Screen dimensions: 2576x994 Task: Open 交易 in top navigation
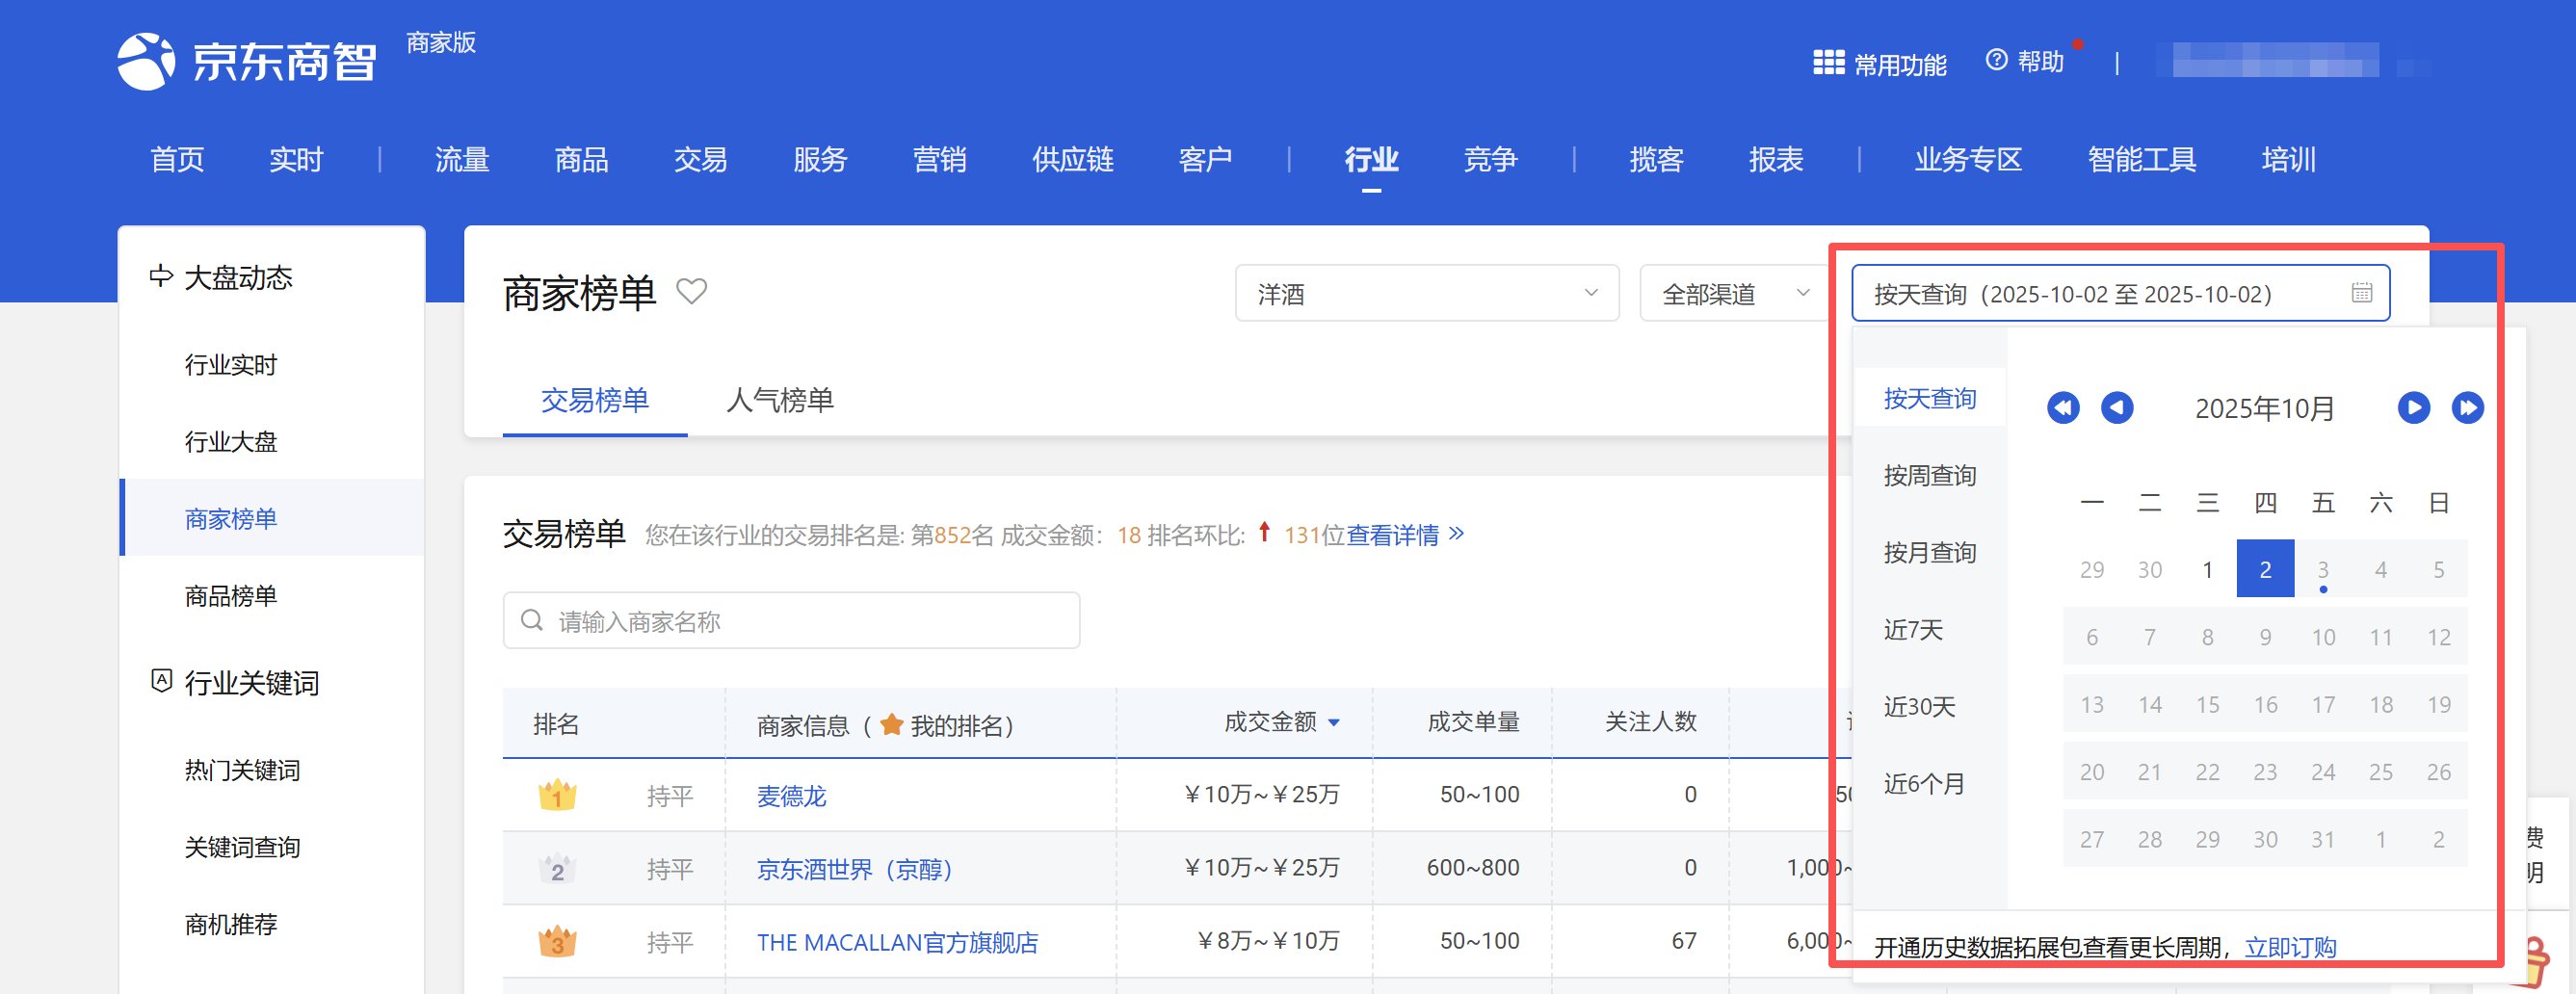coord(700,160)
